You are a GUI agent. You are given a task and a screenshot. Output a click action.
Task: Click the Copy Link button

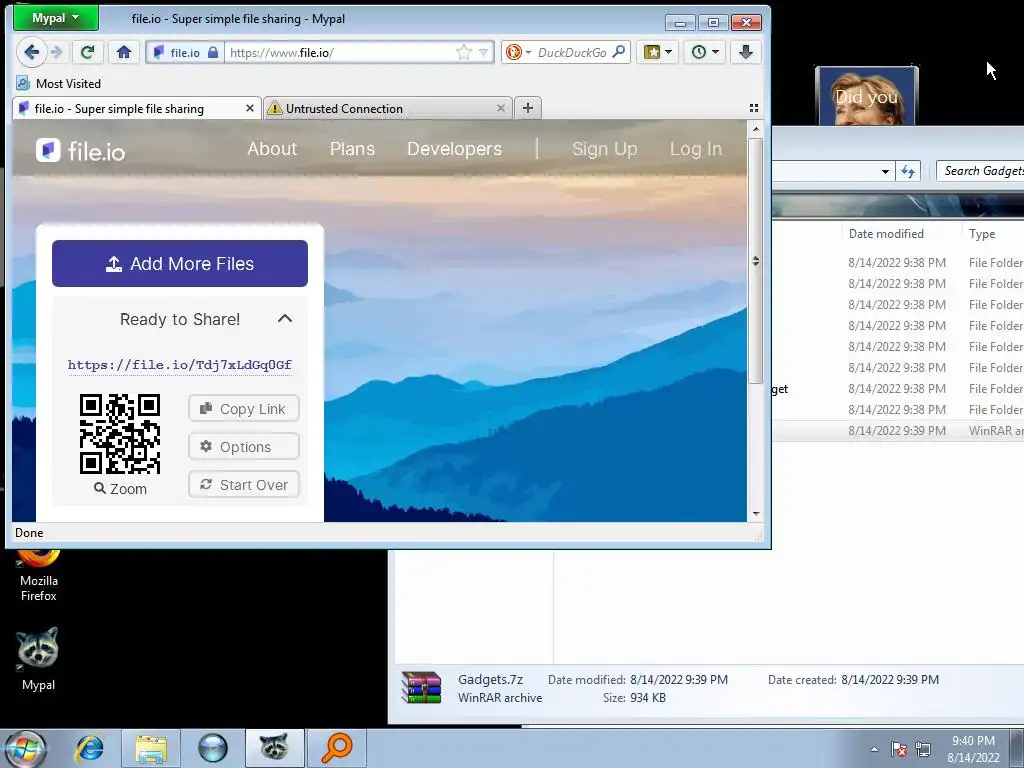click(244, 409)
